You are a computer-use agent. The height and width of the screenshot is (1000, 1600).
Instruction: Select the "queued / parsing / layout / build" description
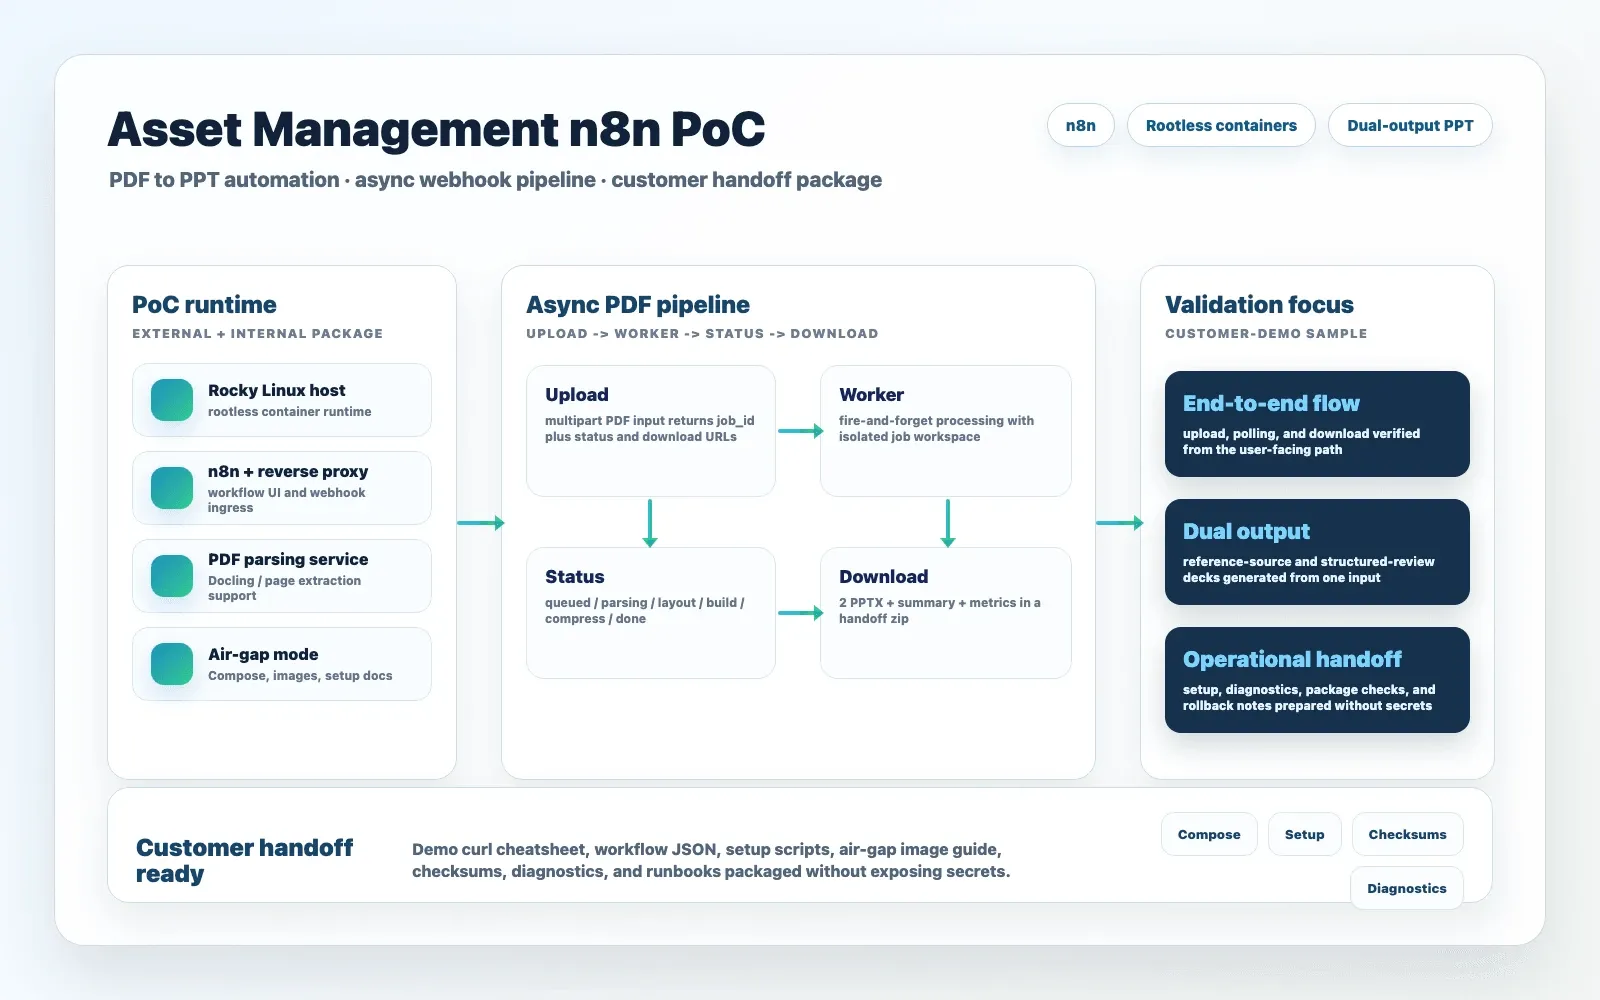point(645,611)
